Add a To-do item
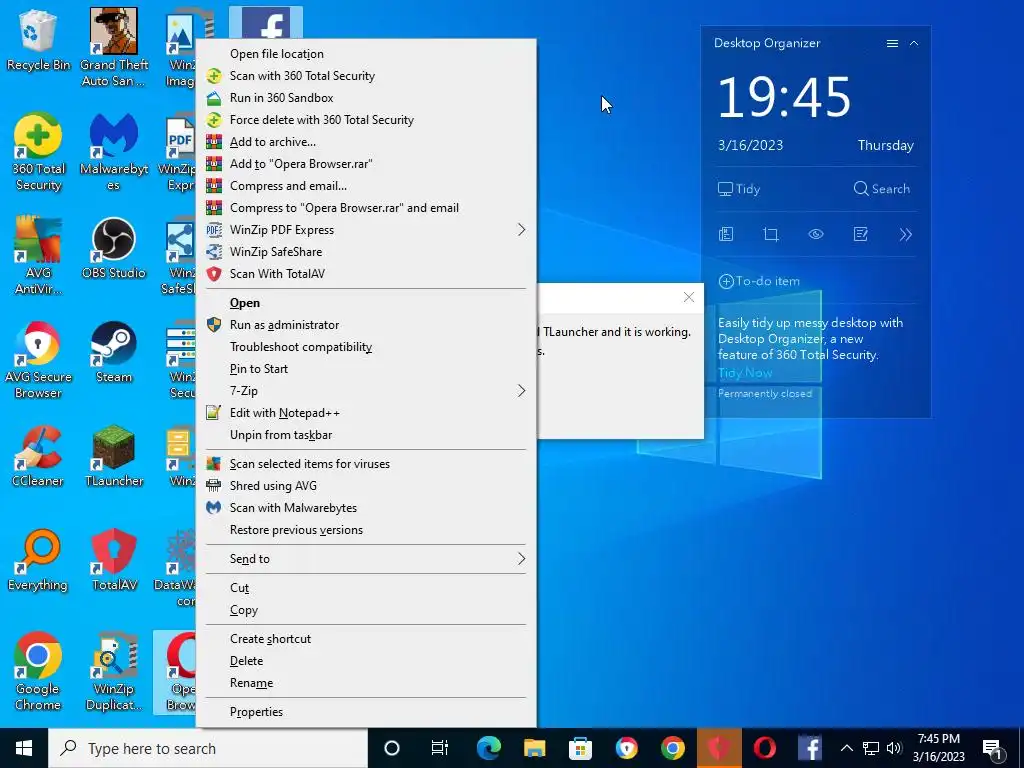This screenshot has height=768, width=1024. pos(759,281)
